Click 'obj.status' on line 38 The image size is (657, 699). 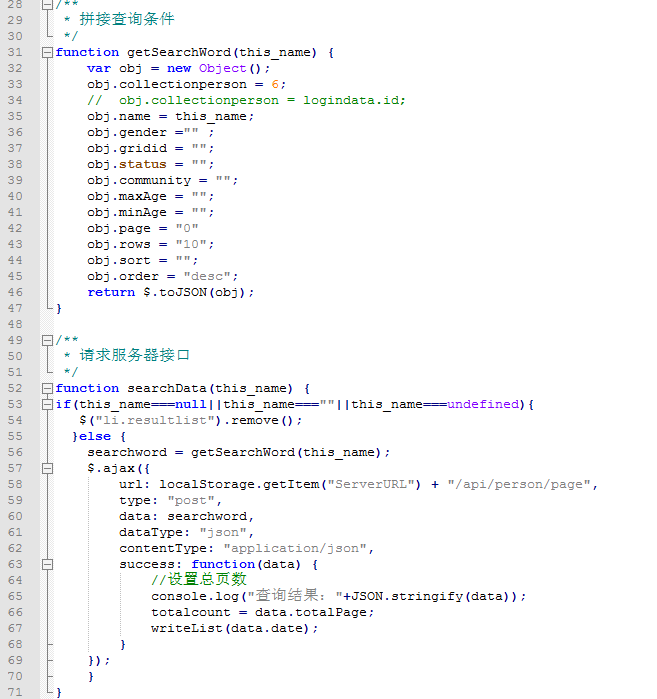(127, 164)
